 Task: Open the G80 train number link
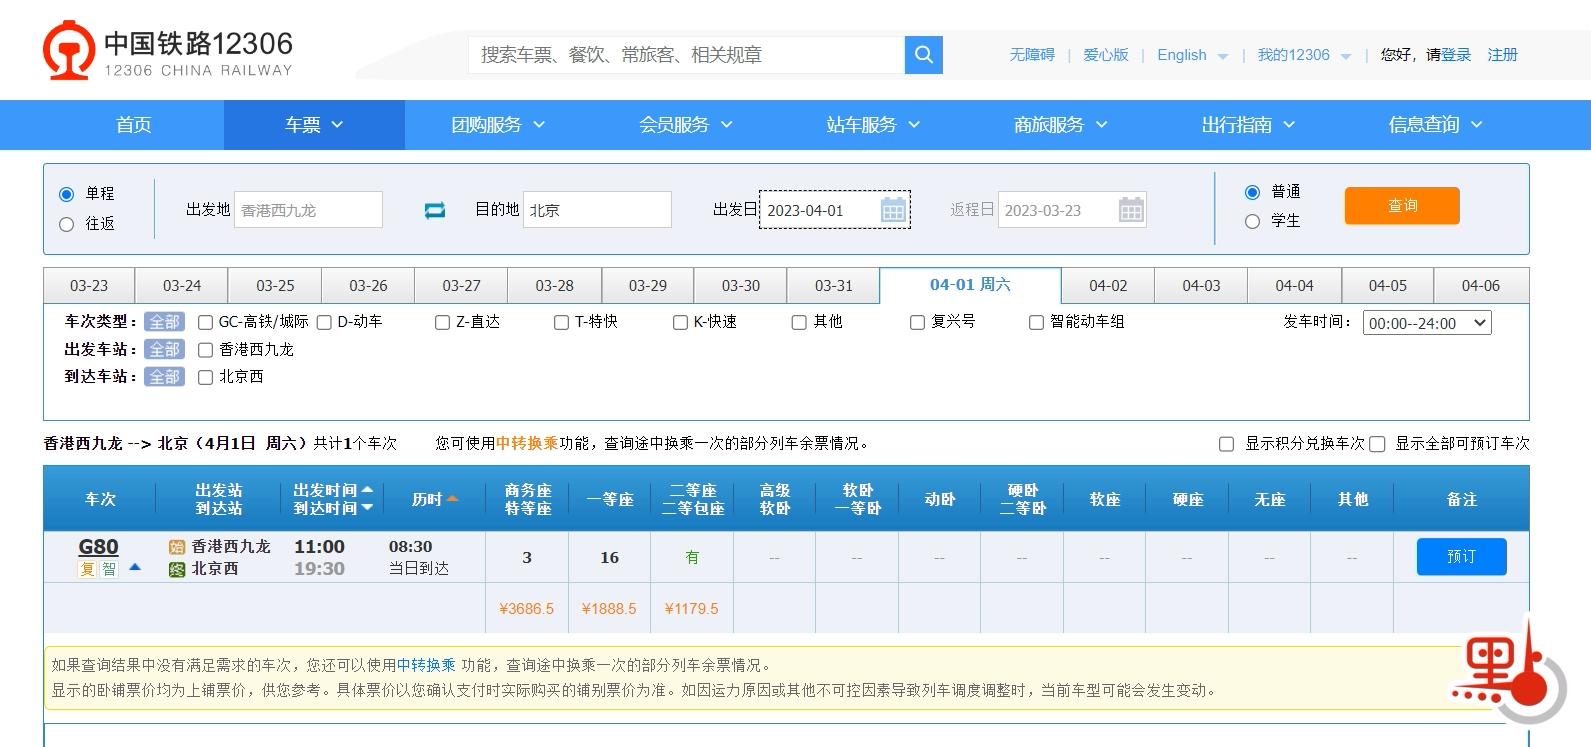coord(98,547)
